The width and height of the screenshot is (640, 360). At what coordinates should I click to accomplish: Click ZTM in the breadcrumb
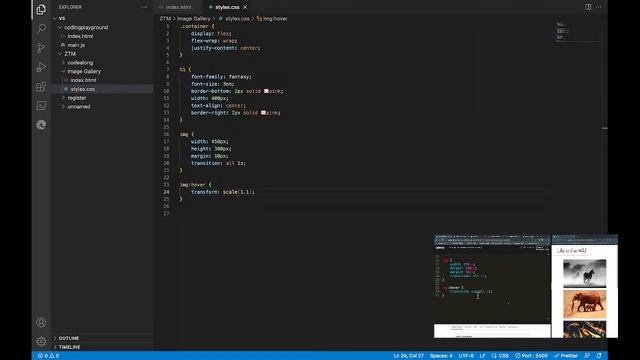tap(165, 19)
